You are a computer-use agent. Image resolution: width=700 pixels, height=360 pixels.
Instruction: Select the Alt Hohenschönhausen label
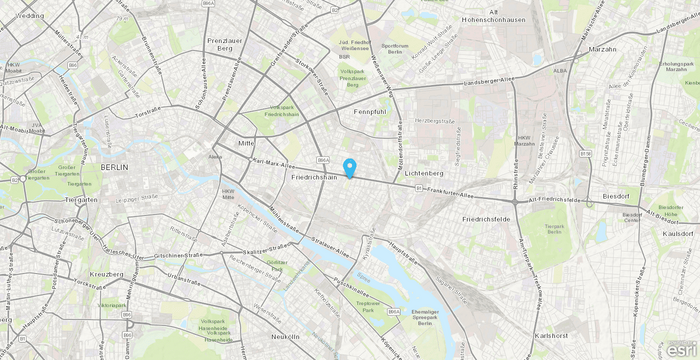485,16
